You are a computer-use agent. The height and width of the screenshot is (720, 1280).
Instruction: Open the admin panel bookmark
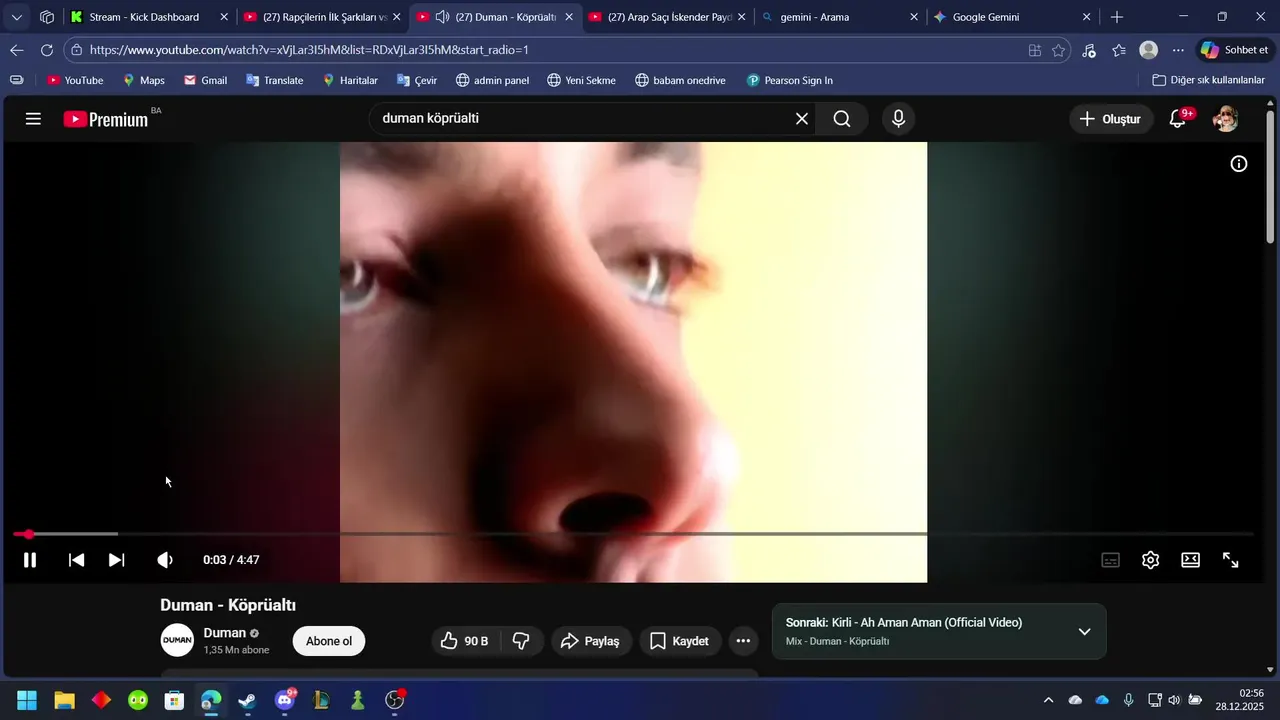click(492, 80)
